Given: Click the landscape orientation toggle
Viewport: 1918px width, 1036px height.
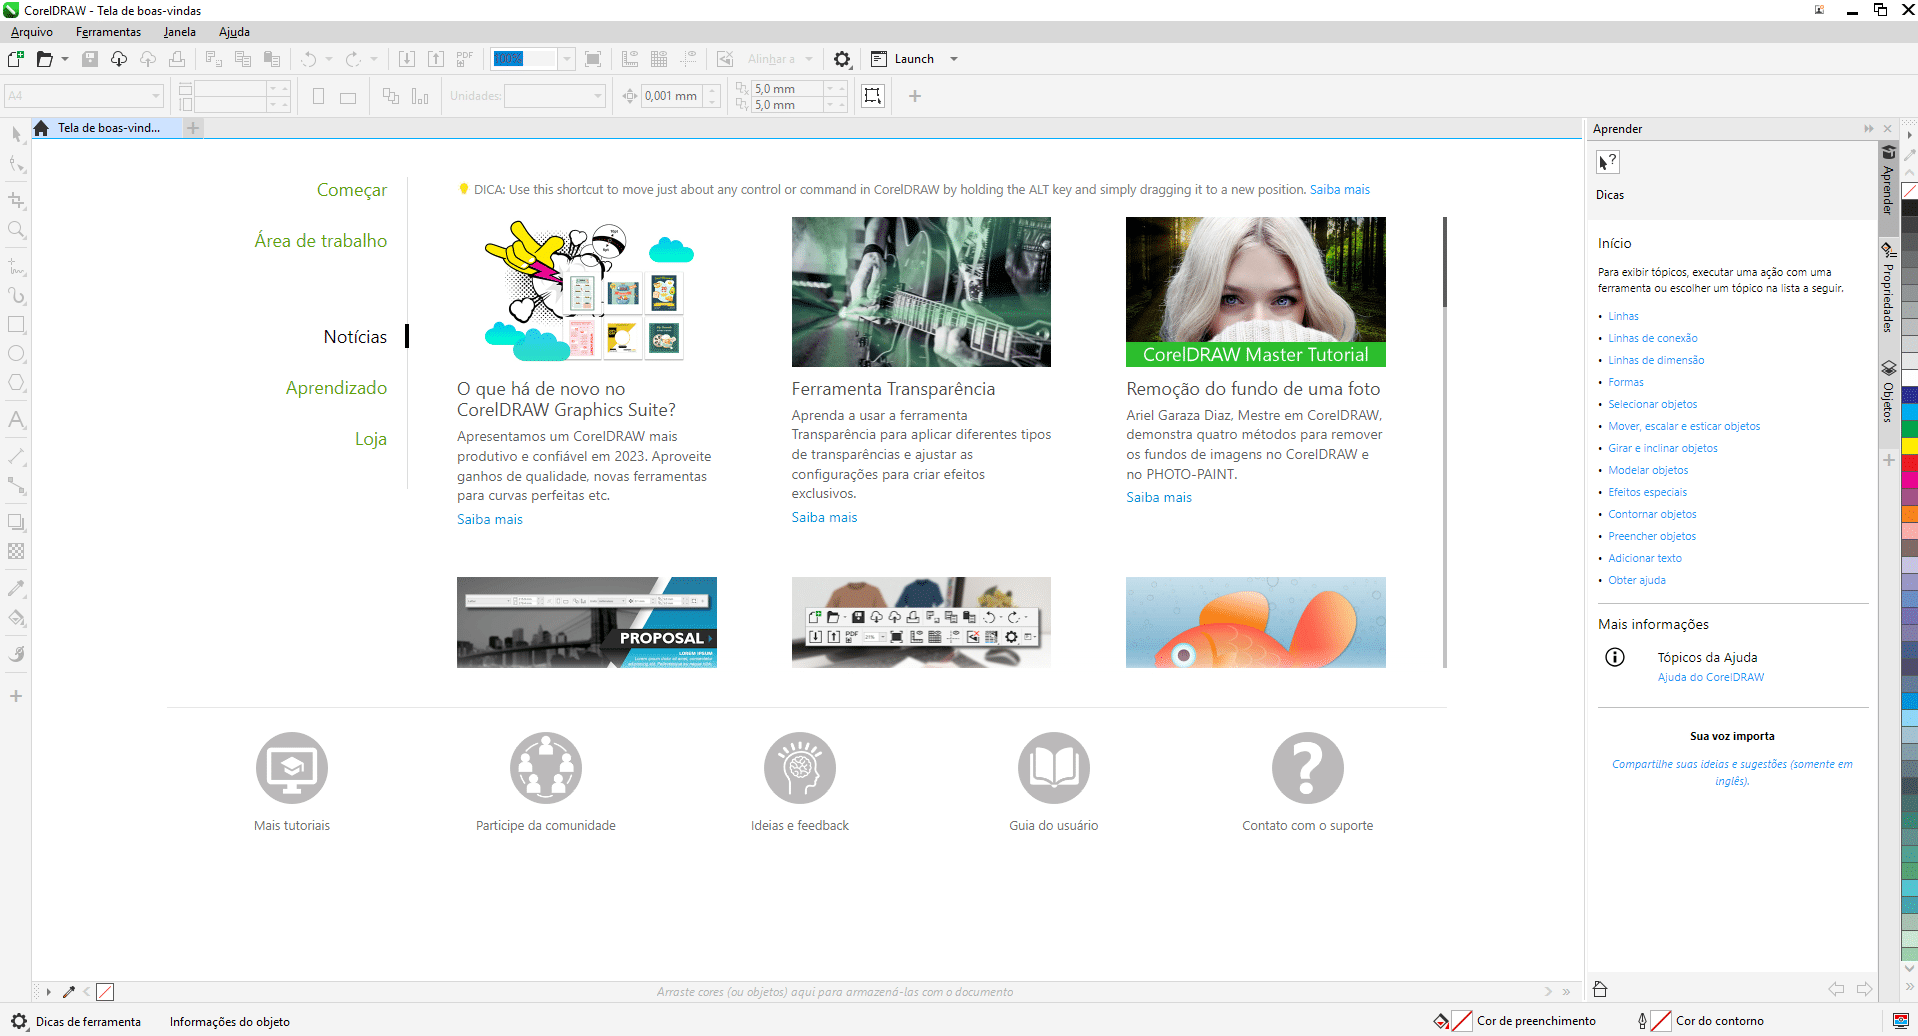Looking at the screenshot, I should tap(348, 97).
